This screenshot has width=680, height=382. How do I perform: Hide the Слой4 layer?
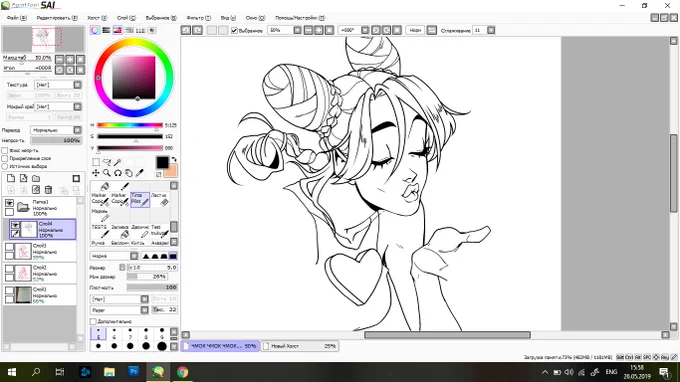[15, 225]
